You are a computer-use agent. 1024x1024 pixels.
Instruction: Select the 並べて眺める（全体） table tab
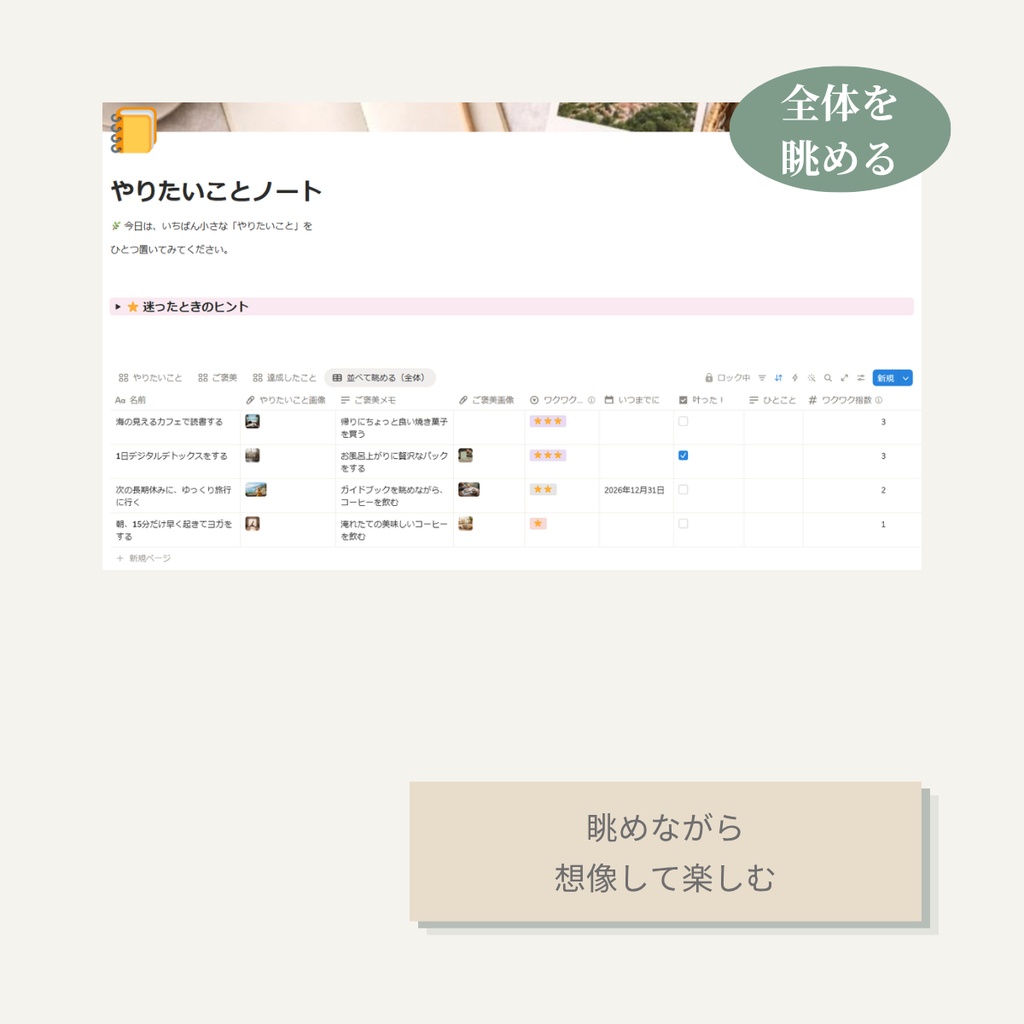tap(379, 377)
